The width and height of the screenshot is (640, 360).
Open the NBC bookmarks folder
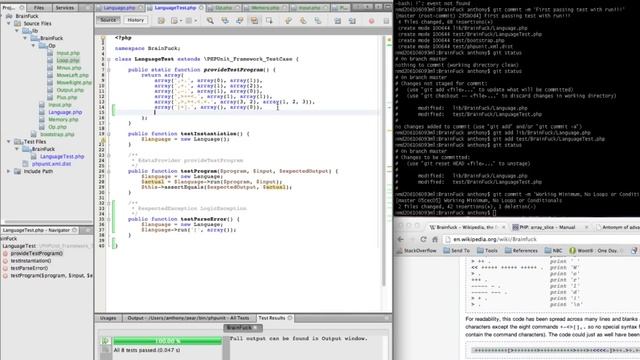(x=553, y=251)
